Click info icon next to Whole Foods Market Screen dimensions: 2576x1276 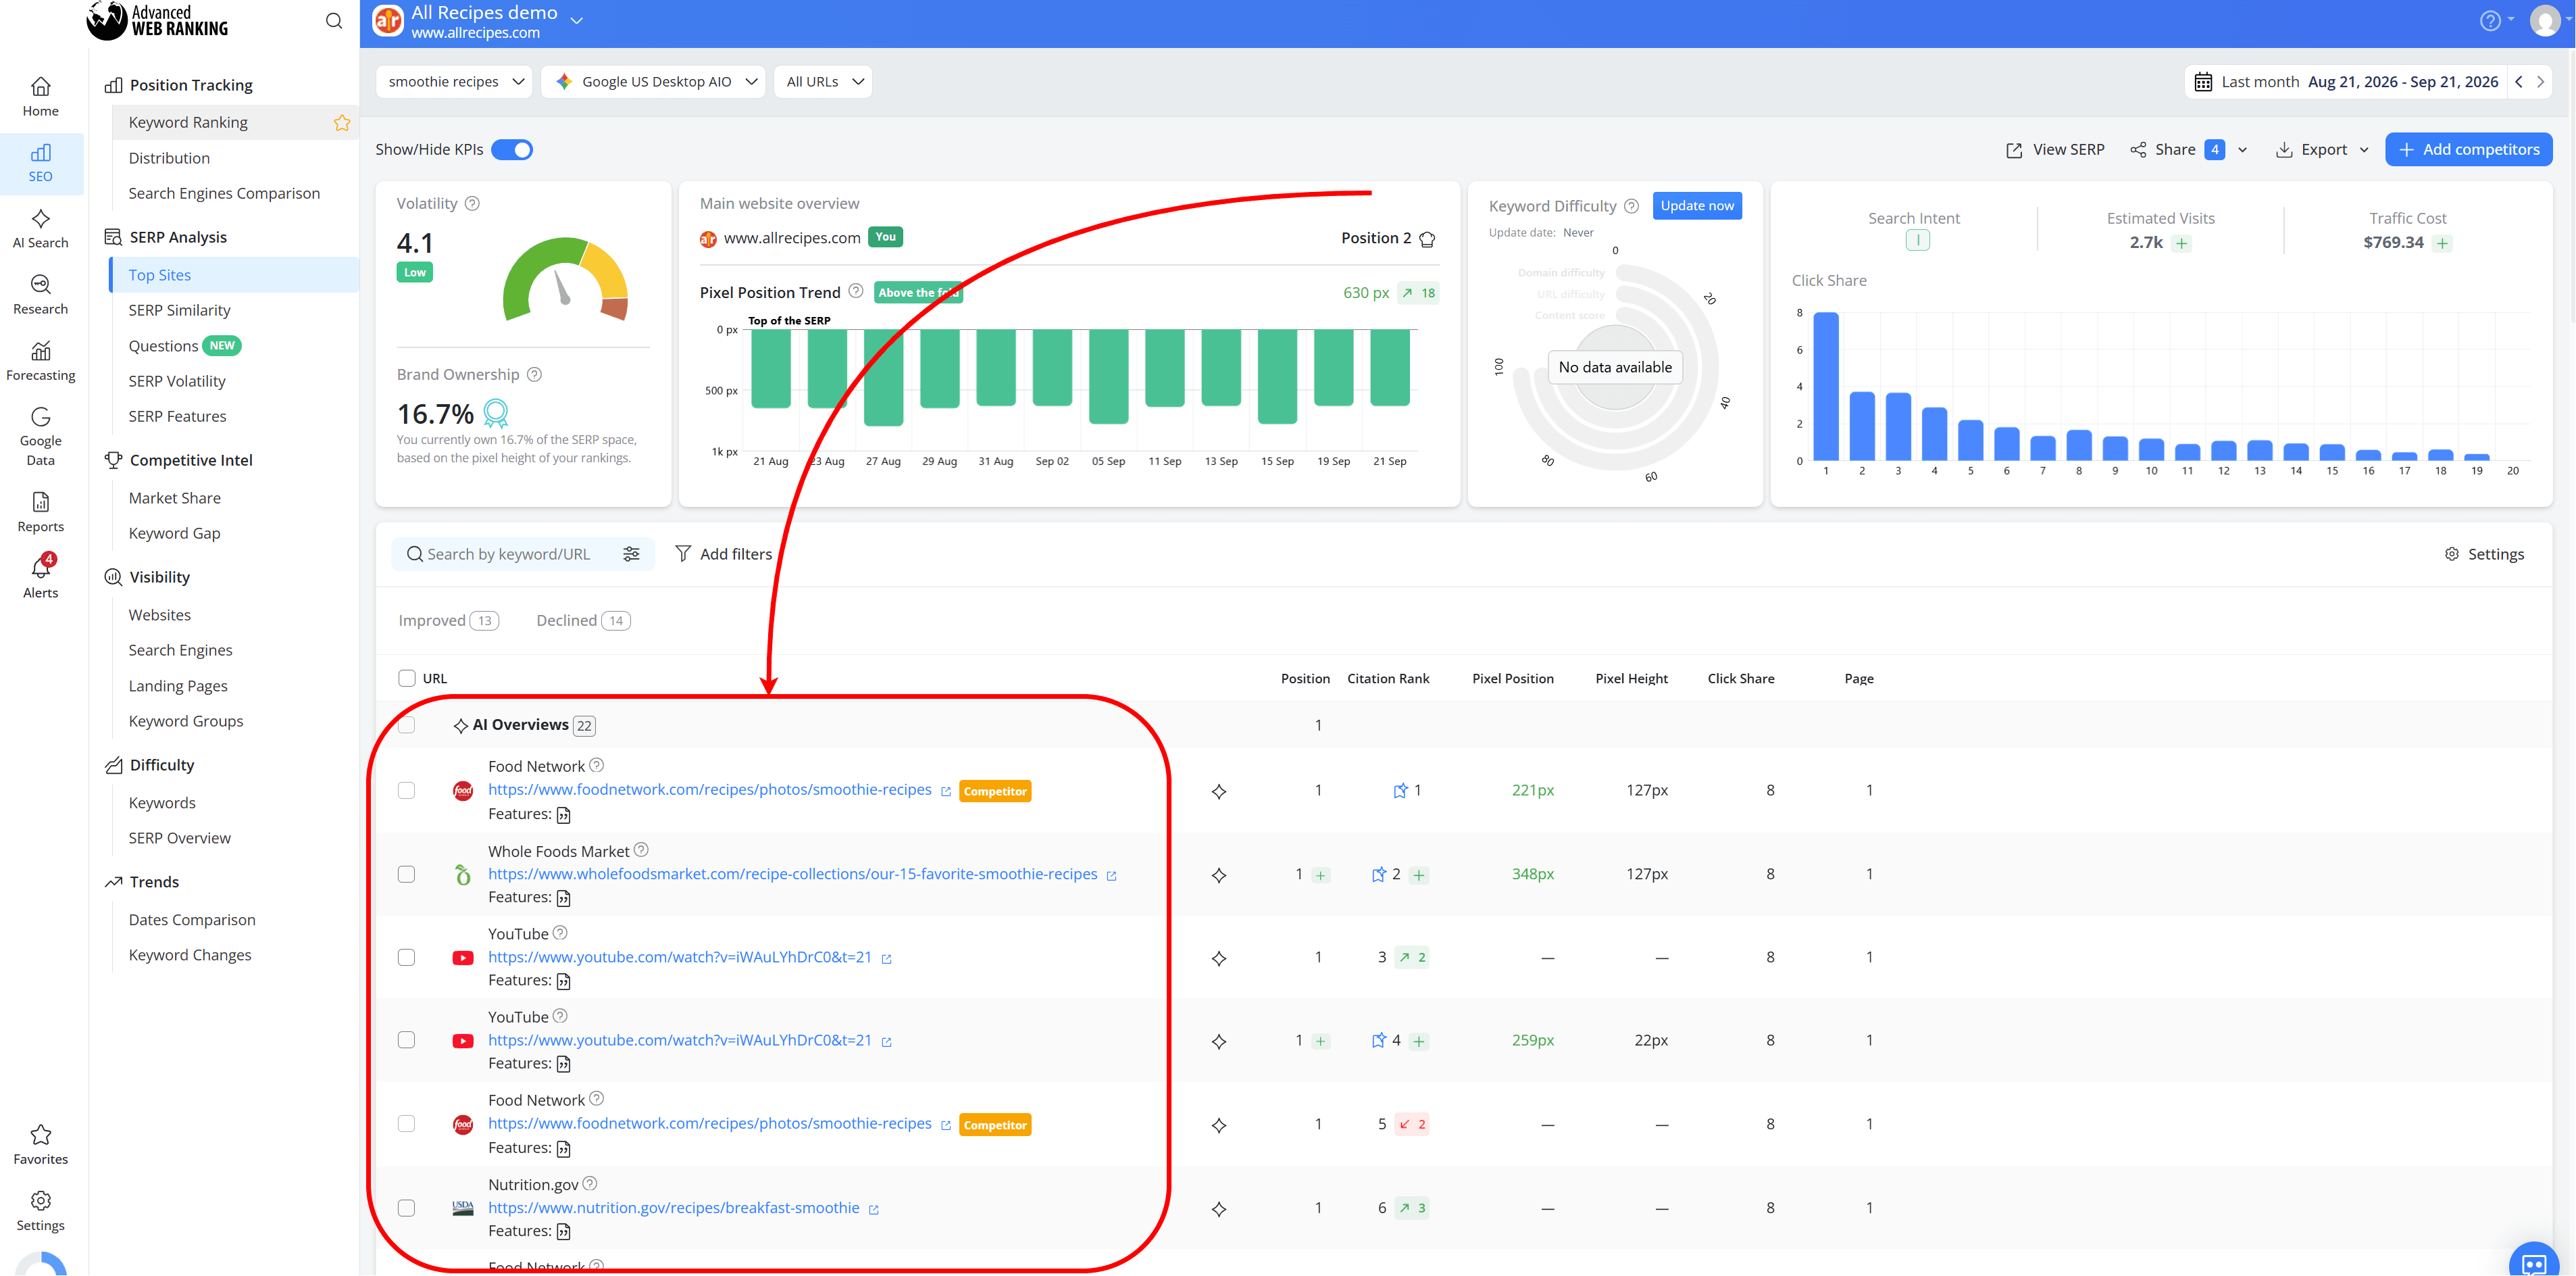coord(642,850)
